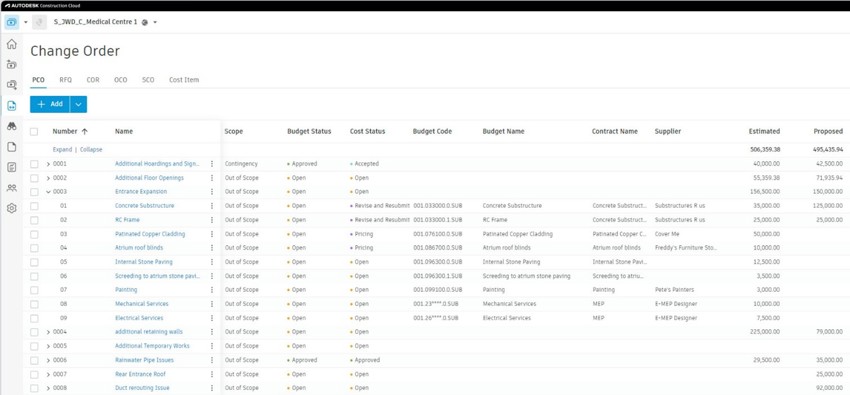The image size is (850, 395).
Task: Expand PCO row 0002
Action: pos(48,178)
